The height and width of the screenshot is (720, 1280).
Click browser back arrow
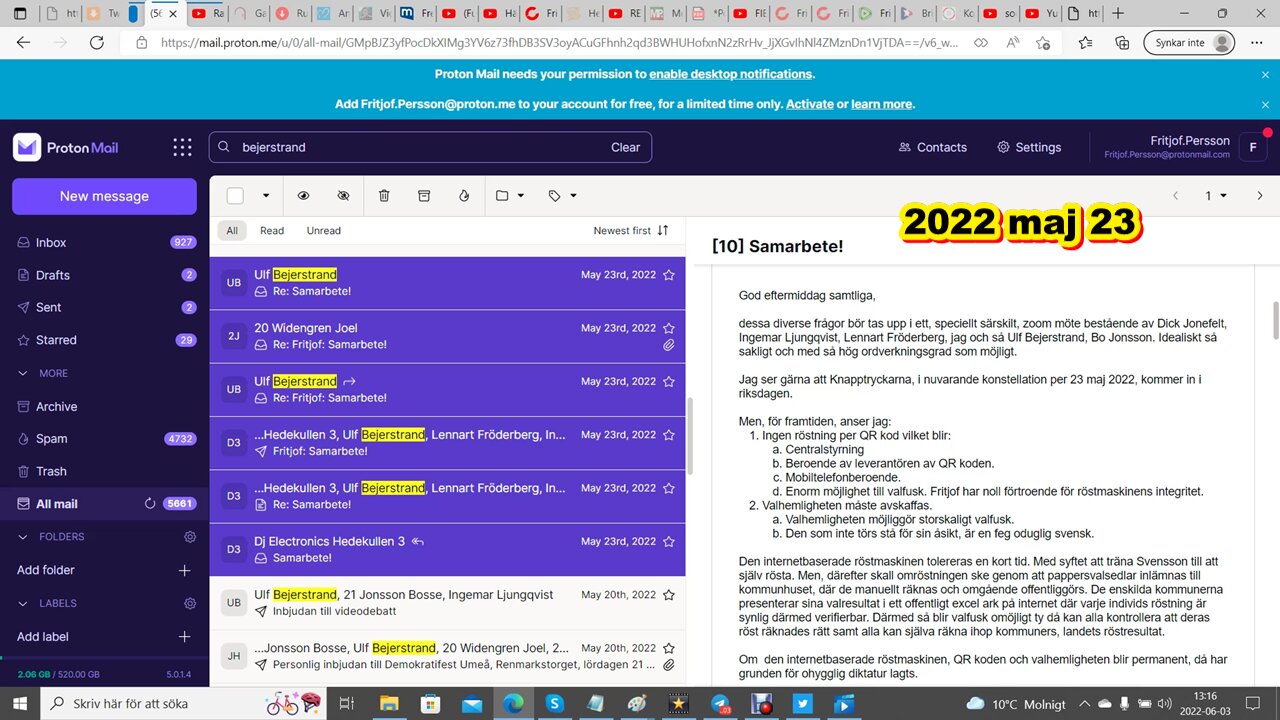point(23,43)
